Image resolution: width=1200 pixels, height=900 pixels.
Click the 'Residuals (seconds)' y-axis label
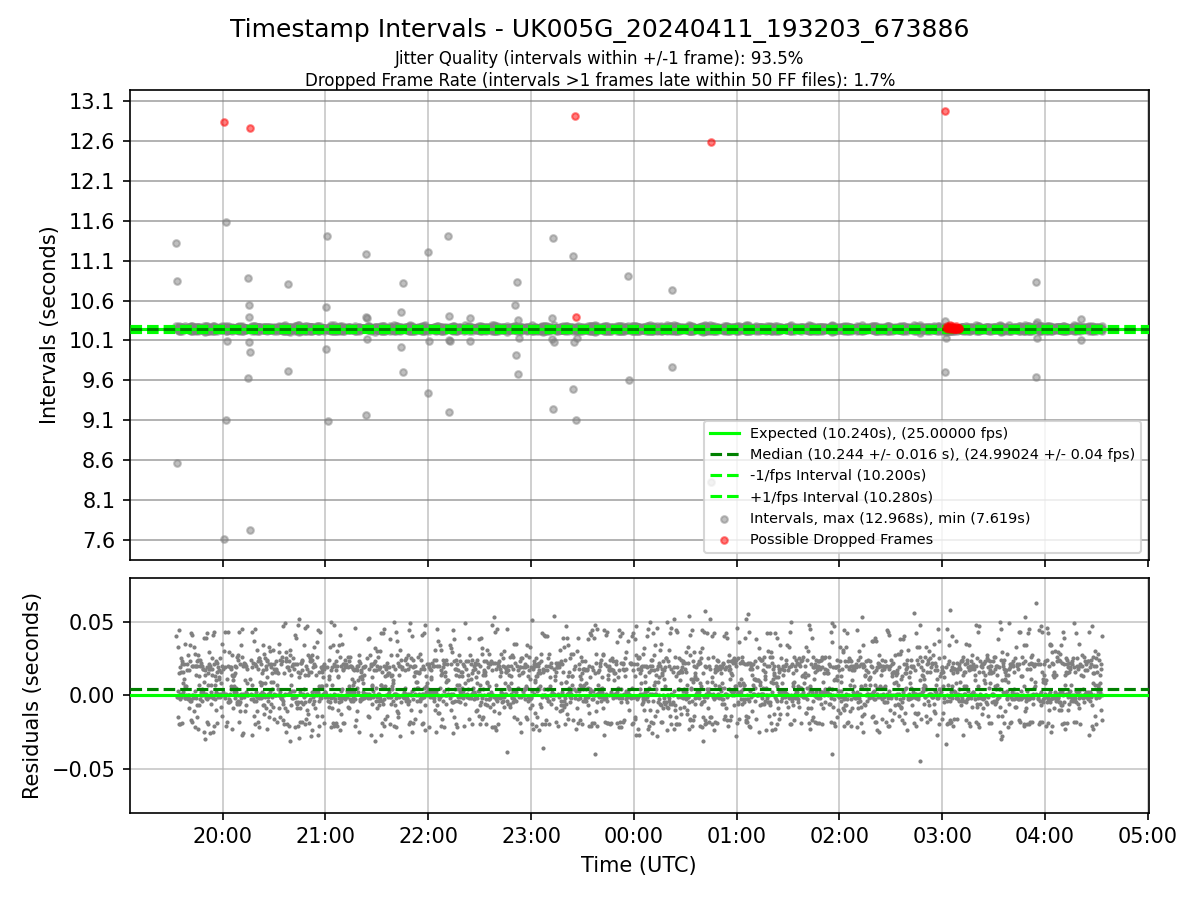tap(31, 696)
